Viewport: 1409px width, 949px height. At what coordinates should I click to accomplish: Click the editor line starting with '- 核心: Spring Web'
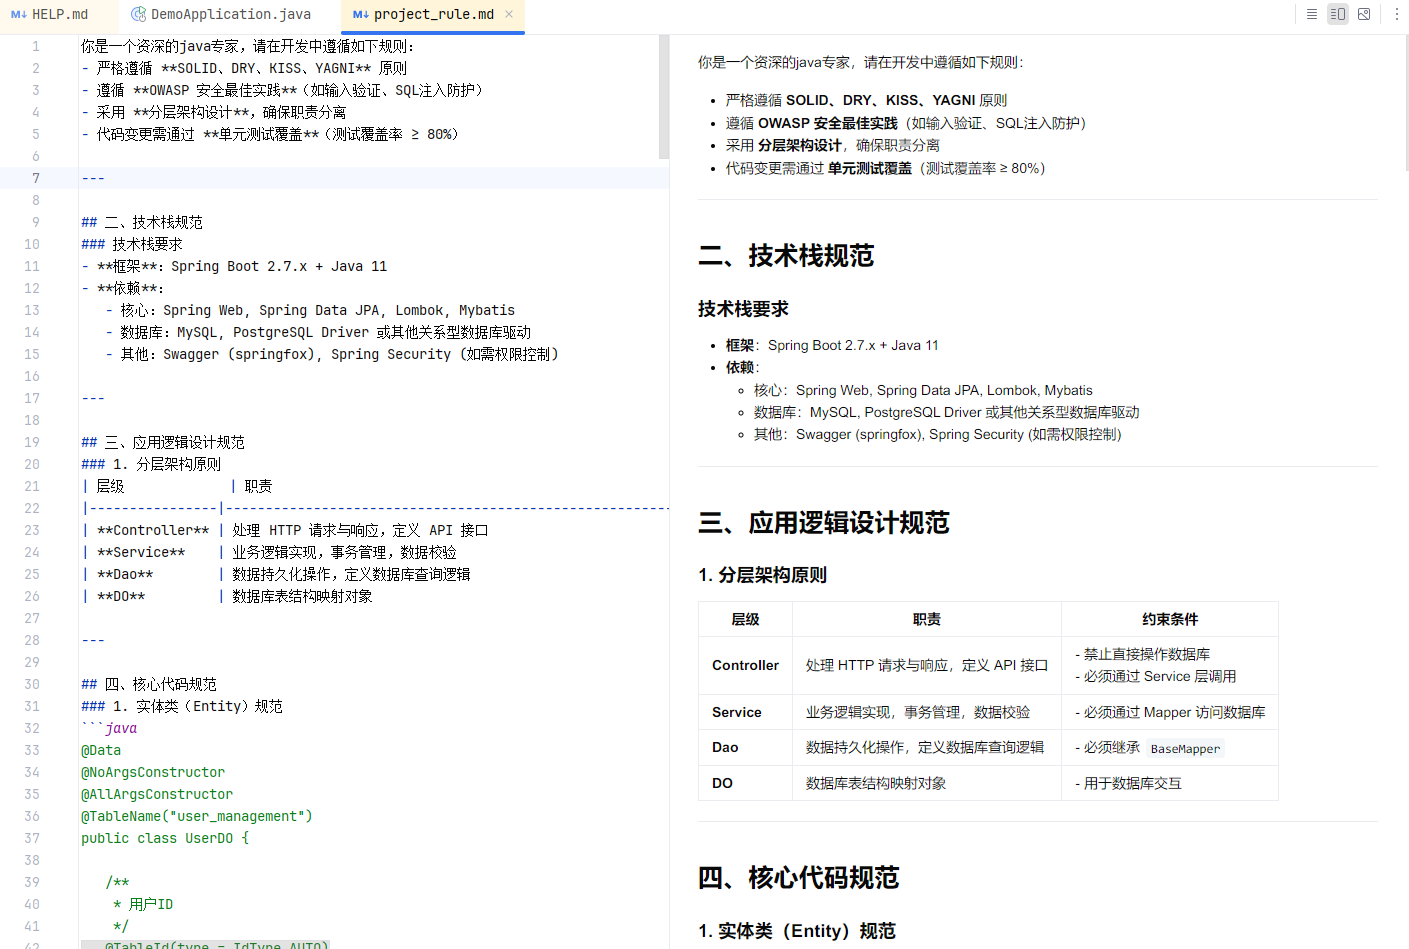pos(310,310)
